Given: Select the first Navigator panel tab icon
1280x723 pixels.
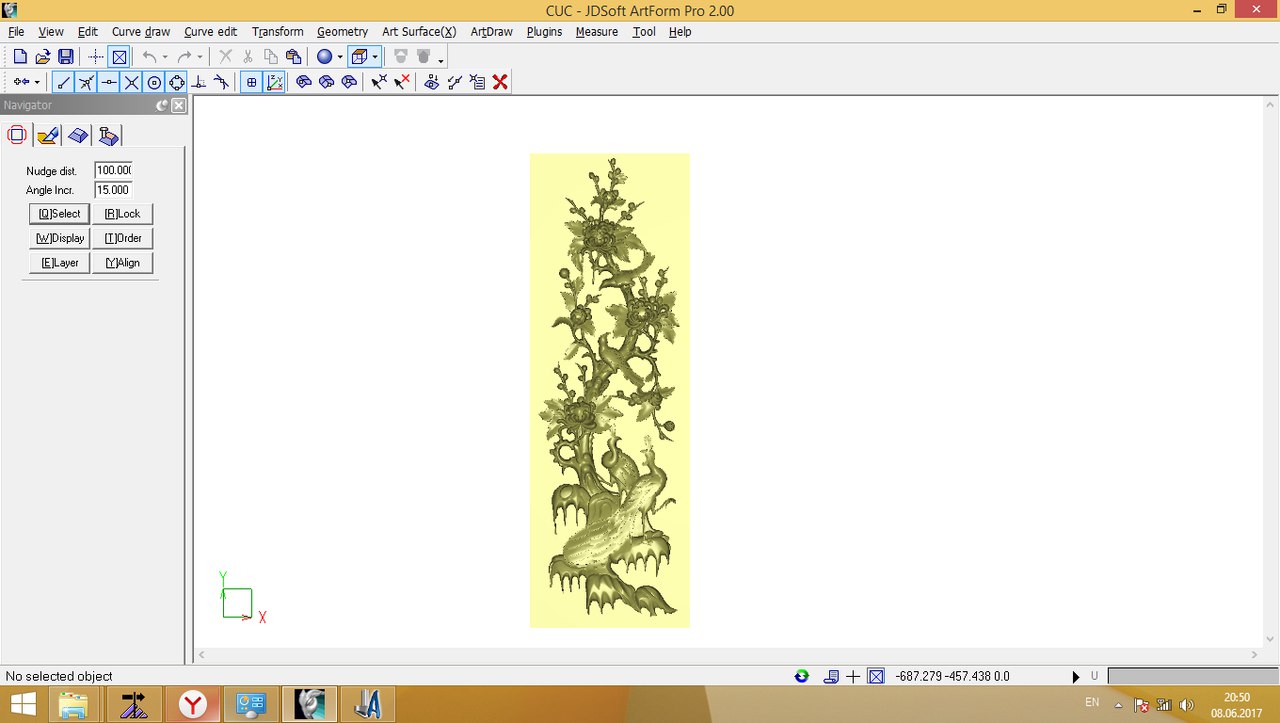Looking at the screenshot, I should [x=17, y=135].
